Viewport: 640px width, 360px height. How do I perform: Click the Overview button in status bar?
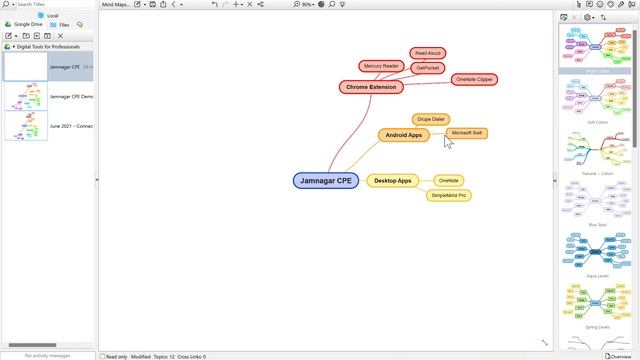coord(618,356)
